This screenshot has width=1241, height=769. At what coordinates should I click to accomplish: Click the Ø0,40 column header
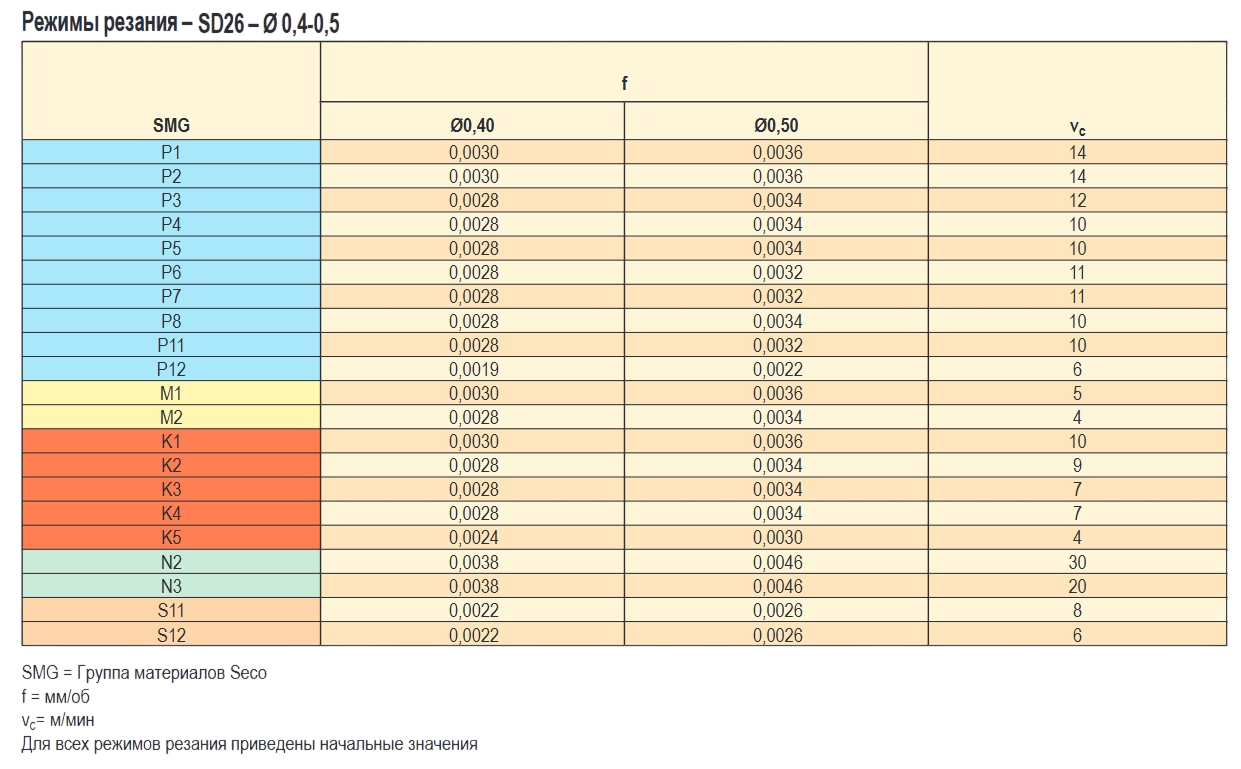[x=472, y=126]
